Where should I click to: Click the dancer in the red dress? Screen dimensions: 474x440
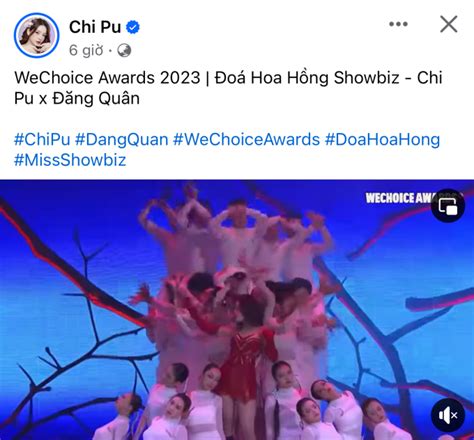[248, 362]
